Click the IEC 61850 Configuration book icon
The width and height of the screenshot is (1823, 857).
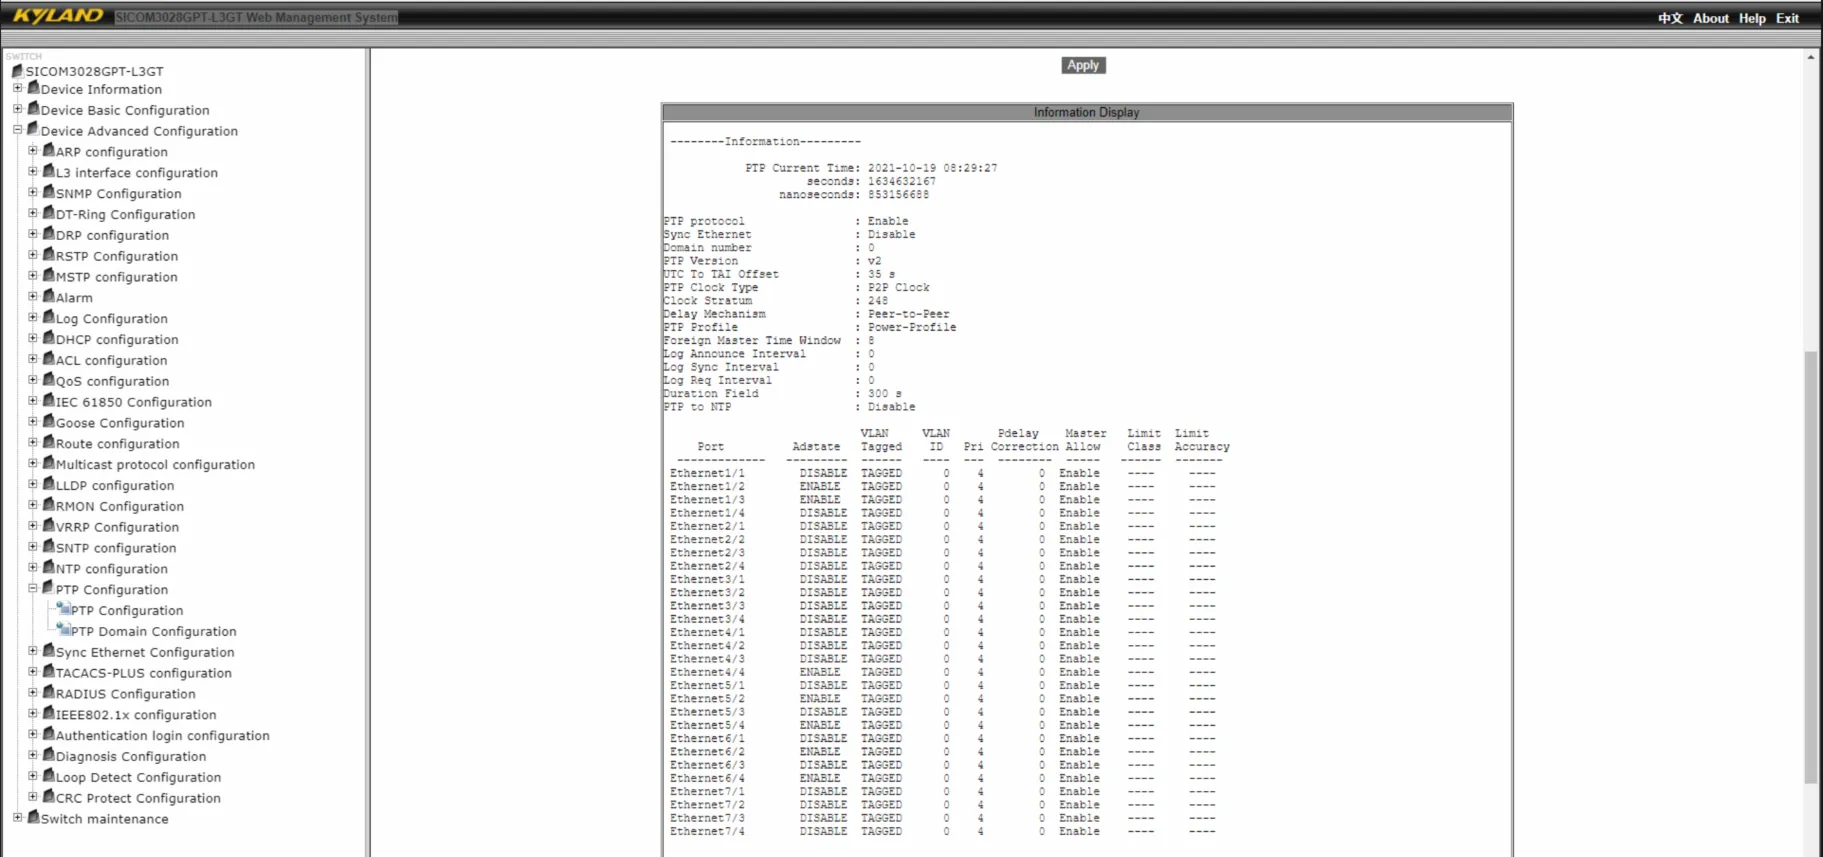click(x=48, y=401)
